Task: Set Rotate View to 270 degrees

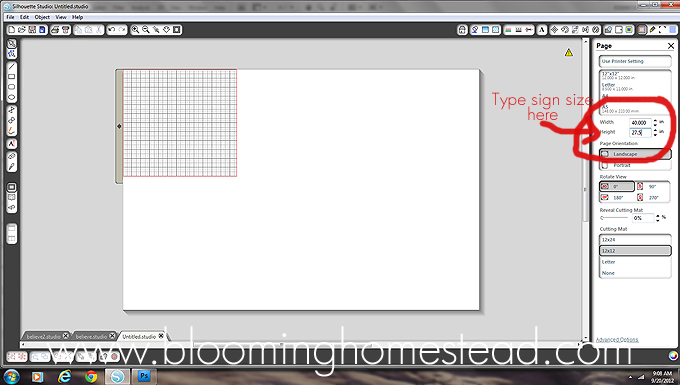Action: pyautogui.click(x=653, y=198)
